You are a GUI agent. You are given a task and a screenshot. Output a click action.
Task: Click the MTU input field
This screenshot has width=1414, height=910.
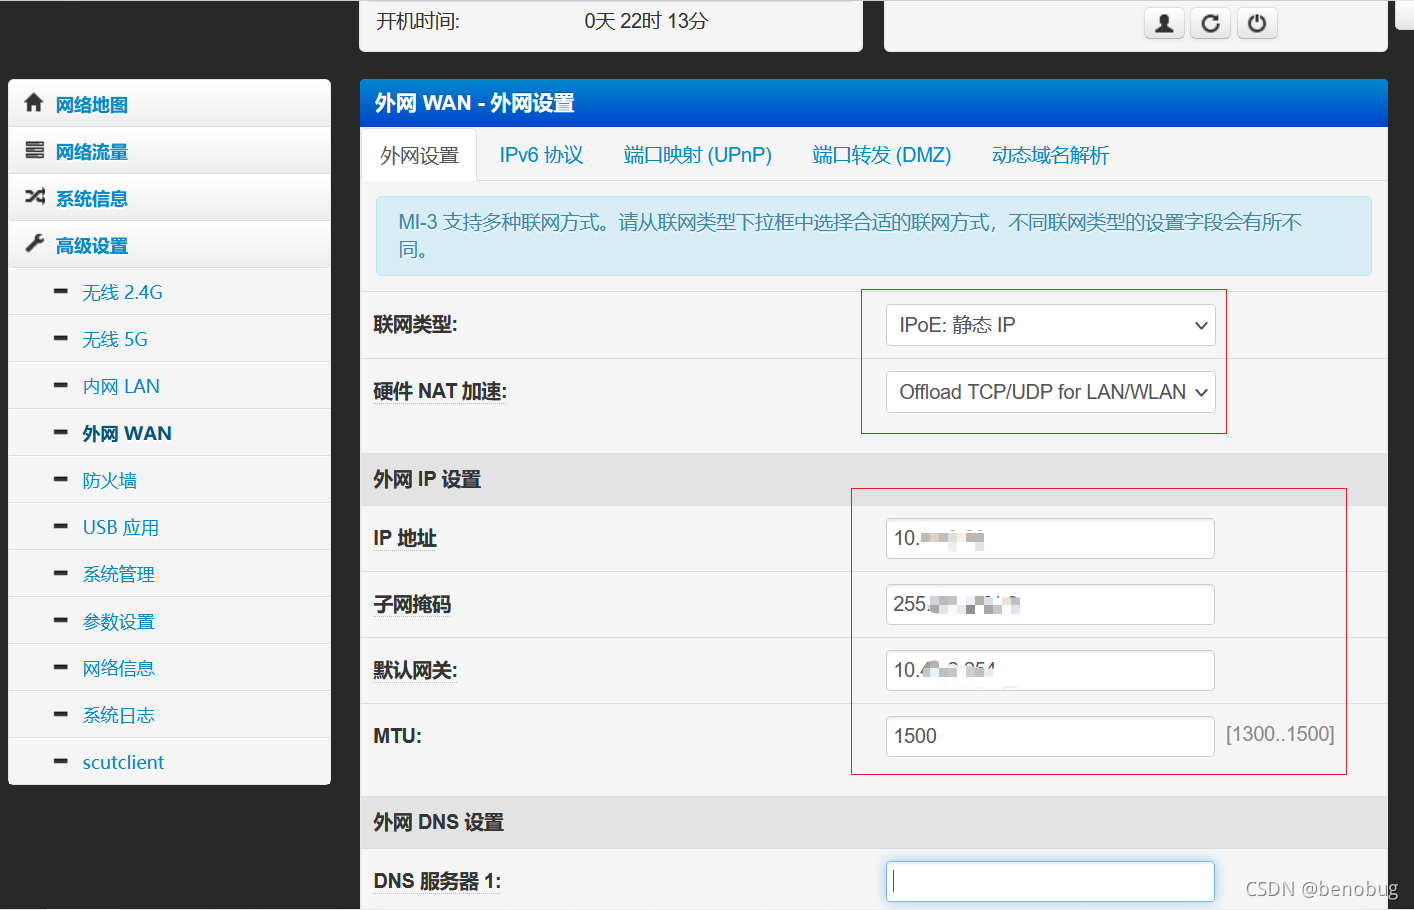point(1050,736)
